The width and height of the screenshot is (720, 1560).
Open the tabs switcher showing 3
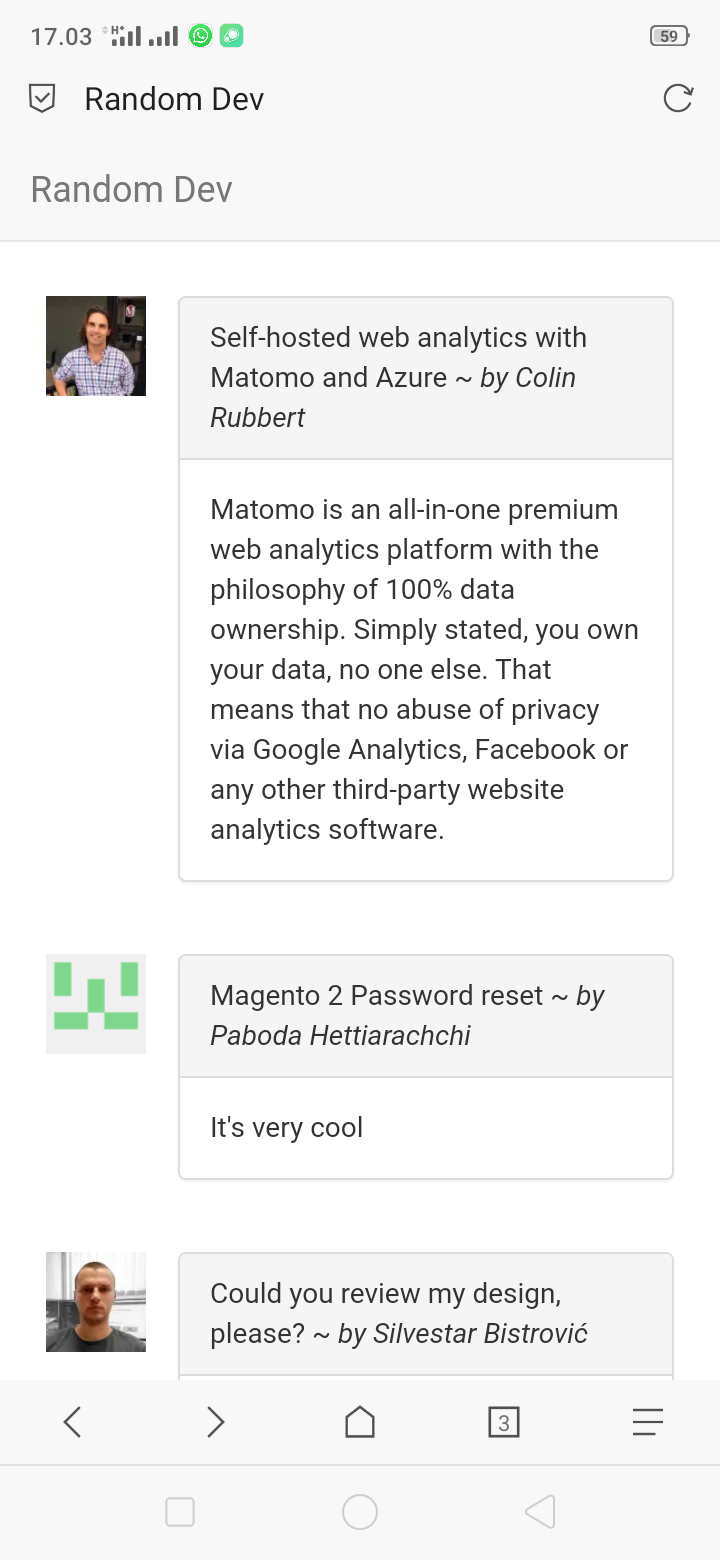tap(504, 1421)
